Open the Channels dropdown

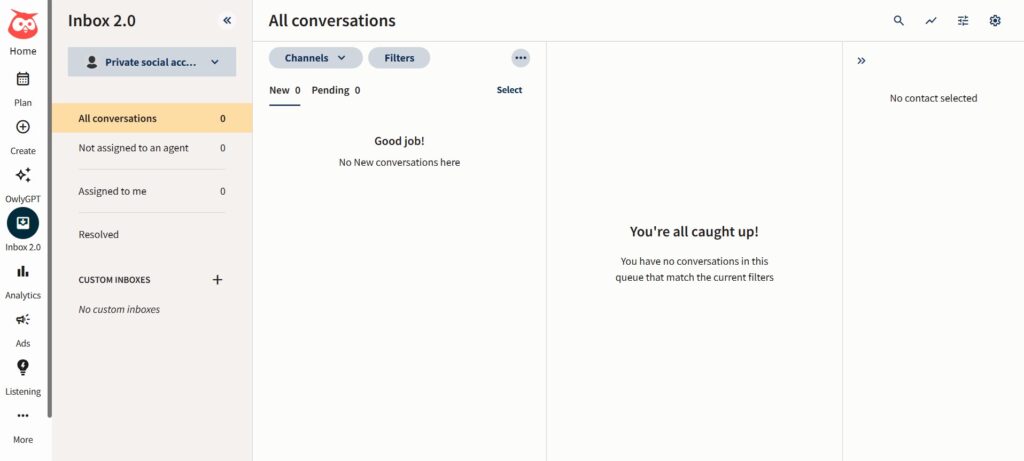point(315,58)
